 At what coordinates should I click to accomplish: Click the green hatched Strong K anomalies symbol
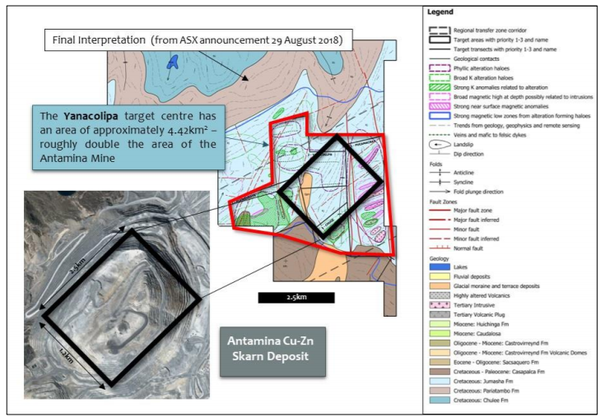(439, 87)
